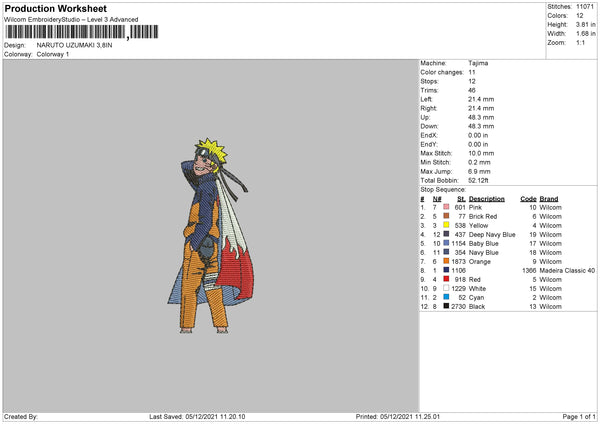Select the Baby Blue thread swatch
600x424 pixels.
pos(446,243)
